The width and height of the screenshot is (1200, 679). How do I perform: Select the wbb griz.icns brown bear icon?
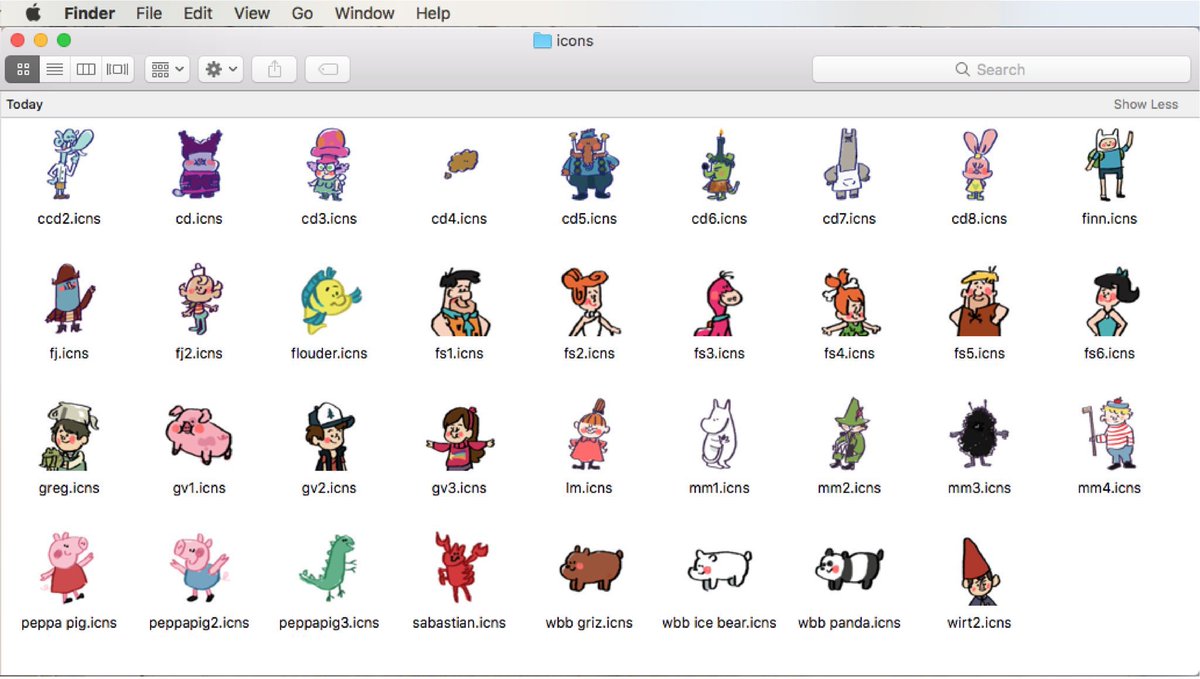point(589,569)
